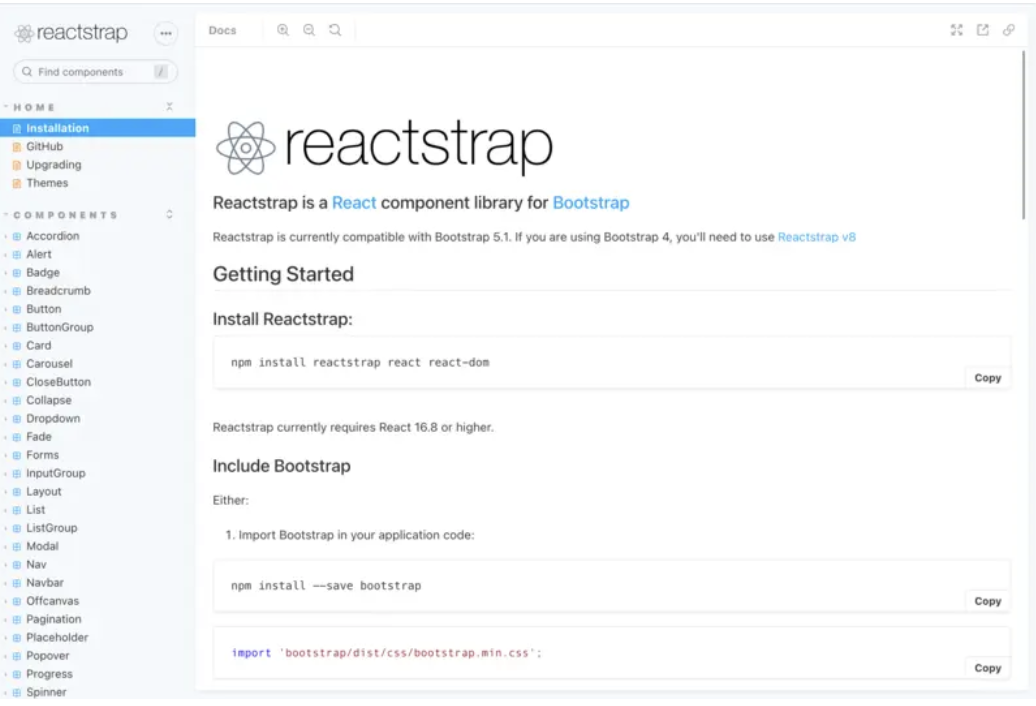Focus the Find components search field
Viewport: 1036px width, 706px height.
[x=95, y=71]
